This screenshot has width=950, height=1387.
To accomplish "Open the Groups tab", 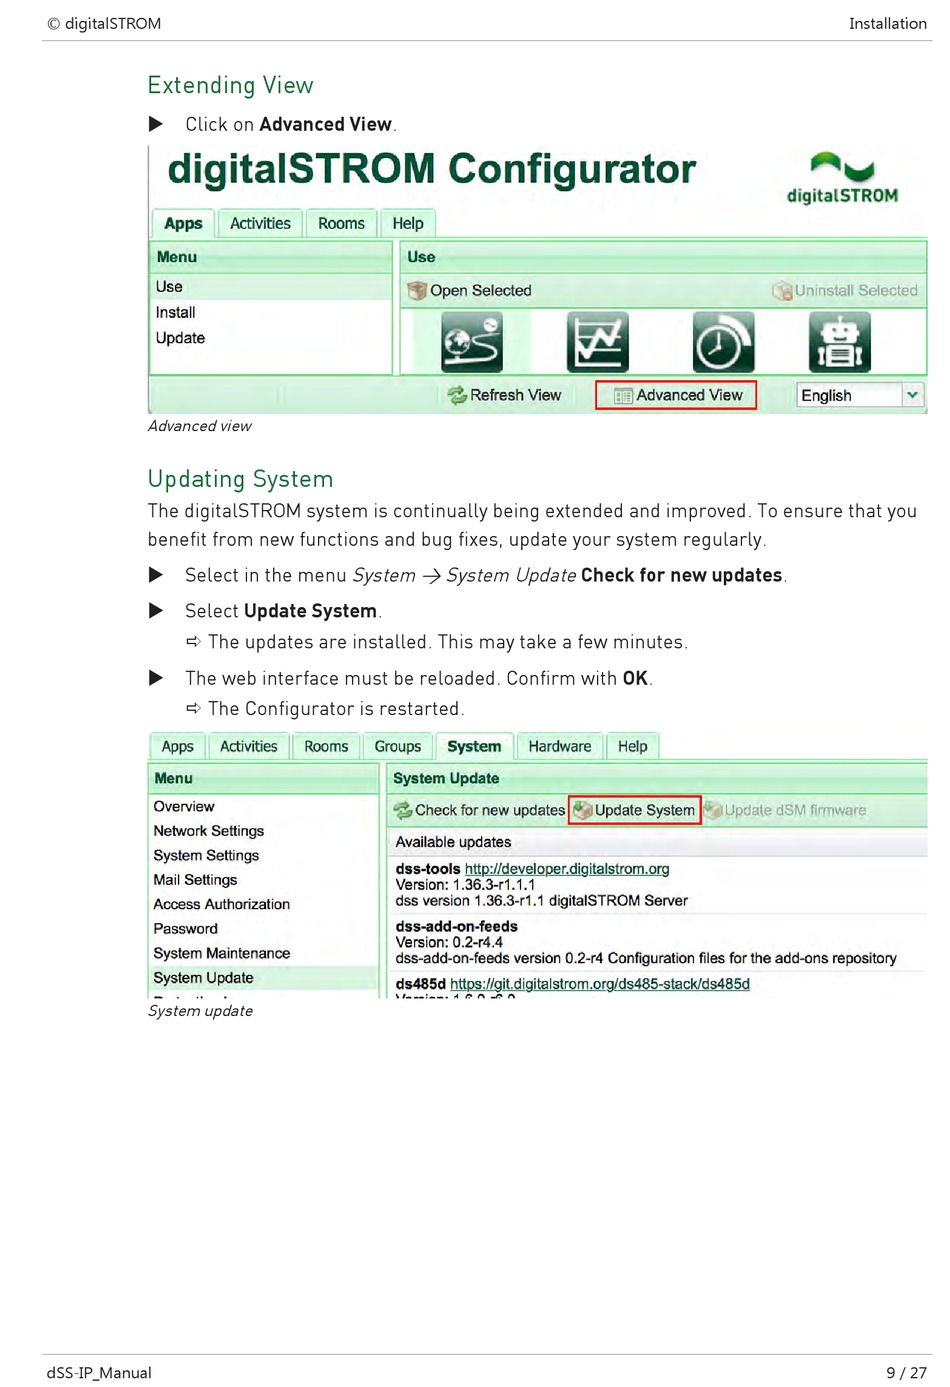I will 398,747.
